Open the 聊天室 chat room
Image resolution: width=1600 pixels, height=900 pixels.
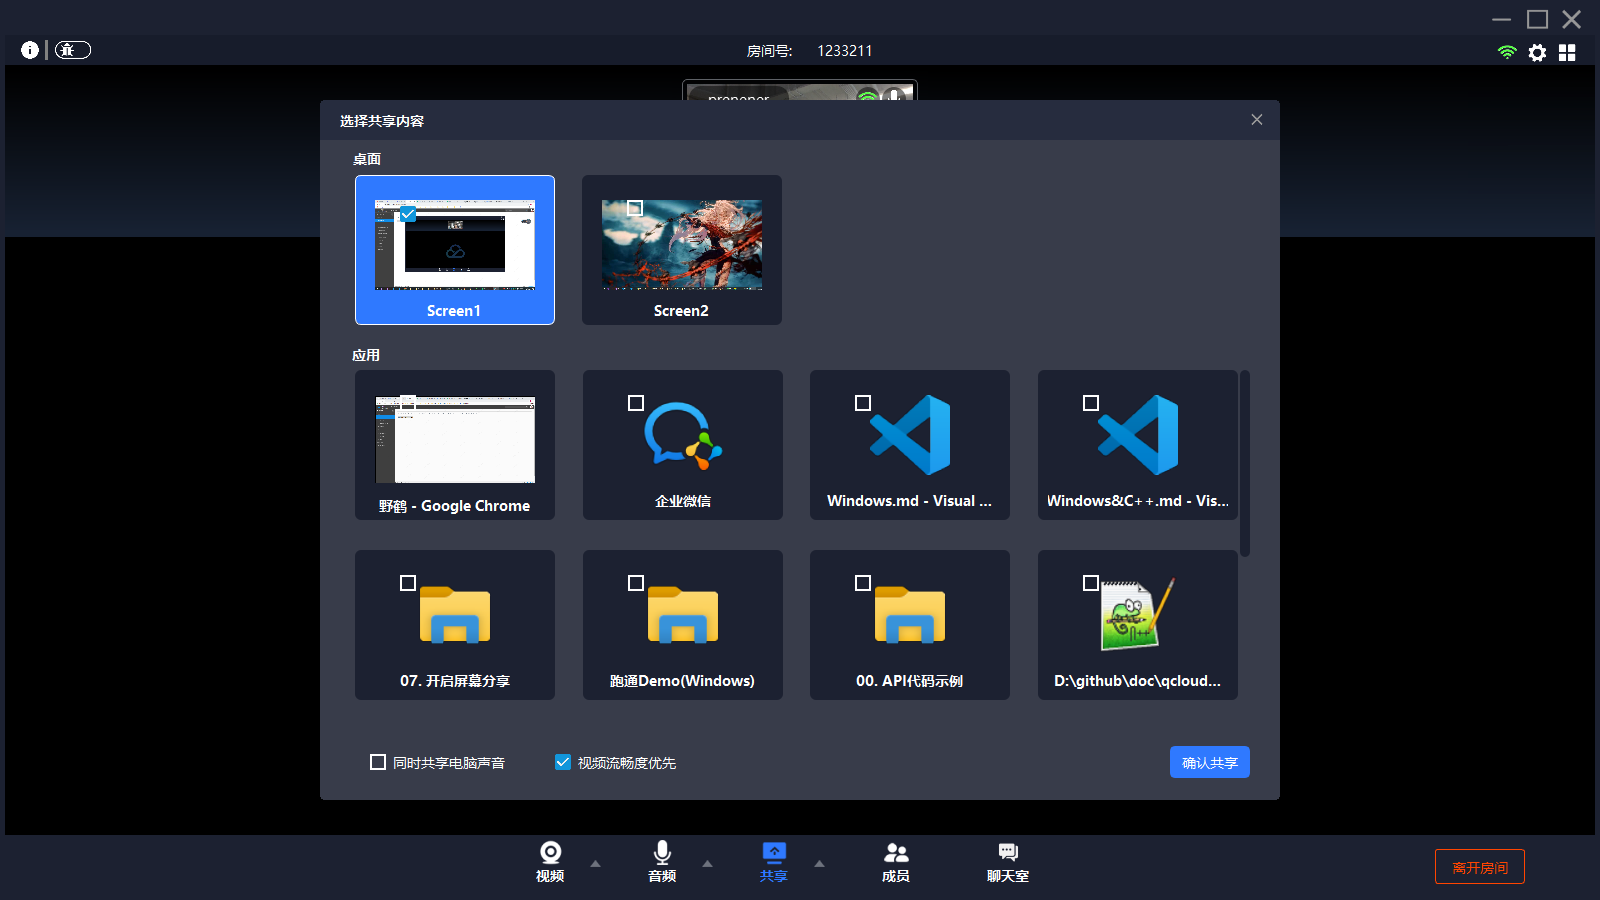(1008, 852)
